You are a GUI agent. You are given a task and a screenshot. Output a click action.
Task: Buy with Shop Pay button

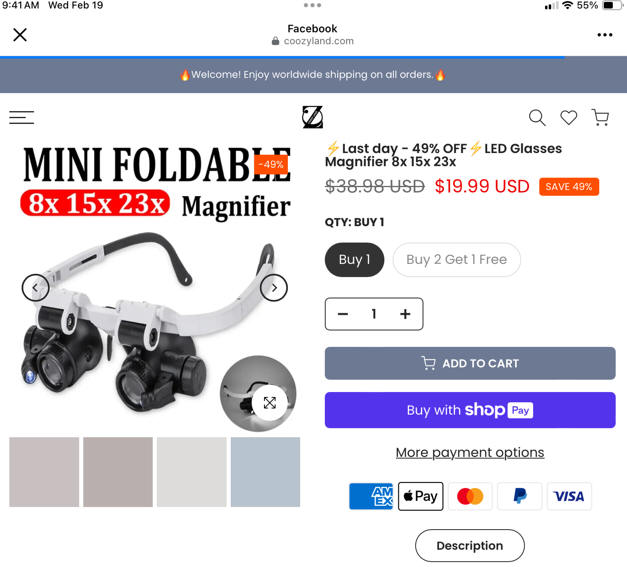470,410
